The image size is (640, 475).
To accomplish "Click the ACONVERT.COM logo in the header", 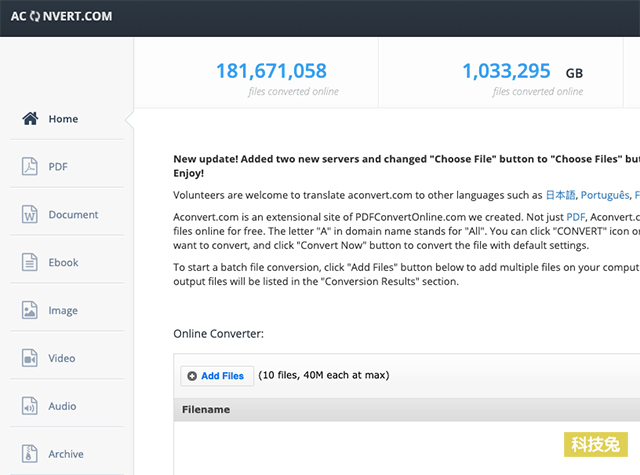I will click(61, 16).
